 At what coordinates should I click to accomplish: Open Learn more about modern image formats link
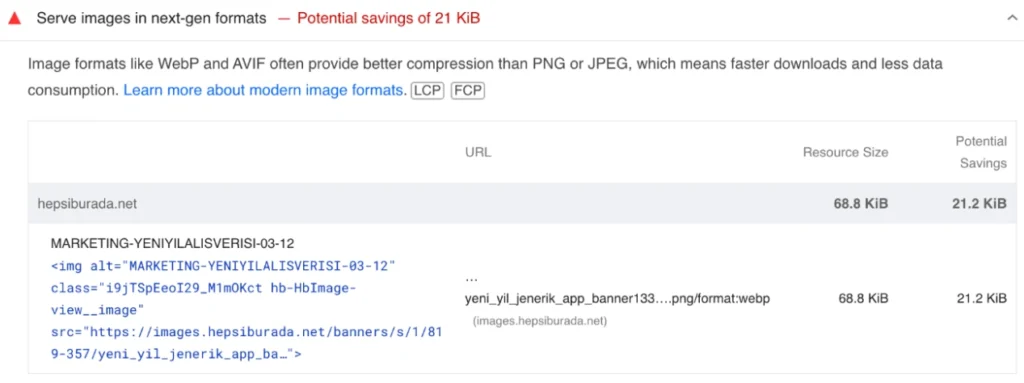(x=264, y=90)
